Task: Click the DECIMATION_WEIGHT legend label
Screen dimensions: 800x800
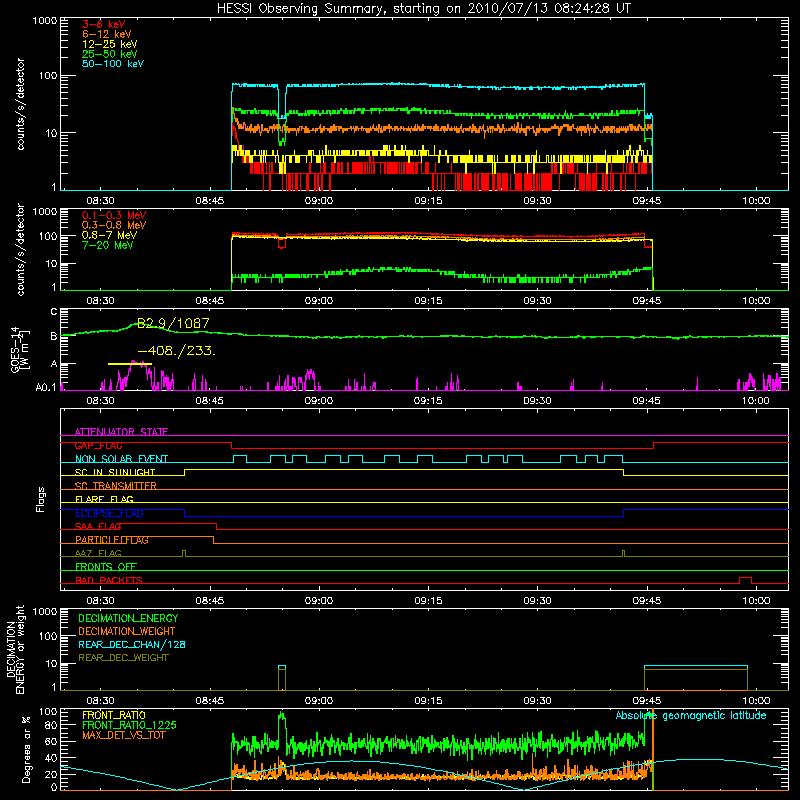Action: click(x=127, y=631)
